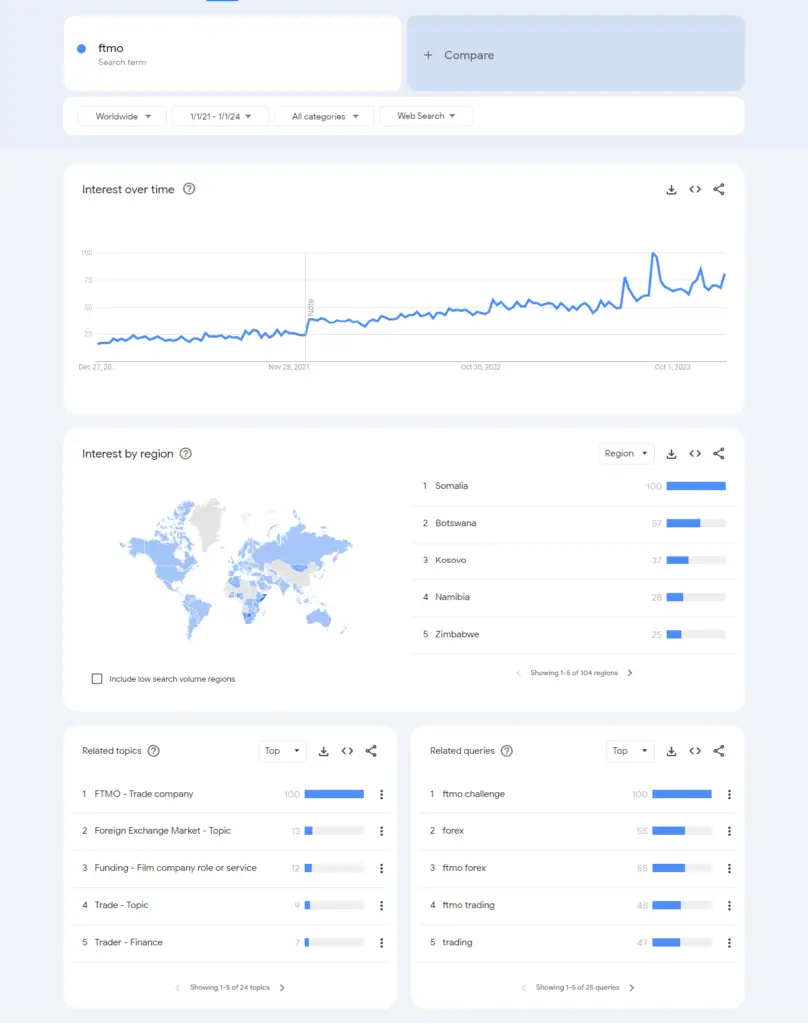Open more options for FTMO - Trade company
The width and height of the screenshot is (808, 1024).
click(381, 794)
